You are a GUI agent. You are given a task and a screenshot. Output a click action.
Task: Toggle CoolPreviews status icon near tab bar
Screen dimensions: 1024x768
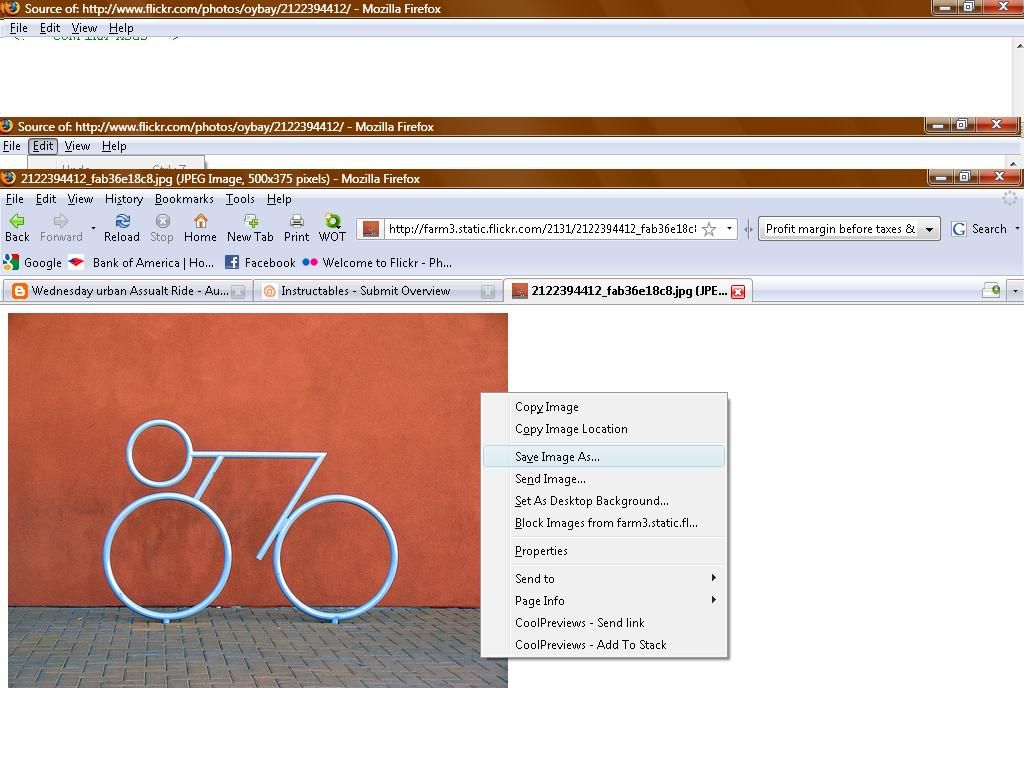pyautogui.click(x=991, y=290)
